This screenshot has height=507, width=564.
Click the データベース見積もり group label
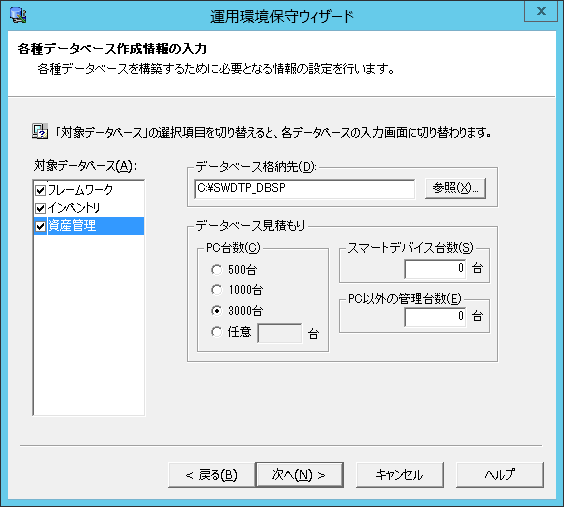tap(250, 225)
